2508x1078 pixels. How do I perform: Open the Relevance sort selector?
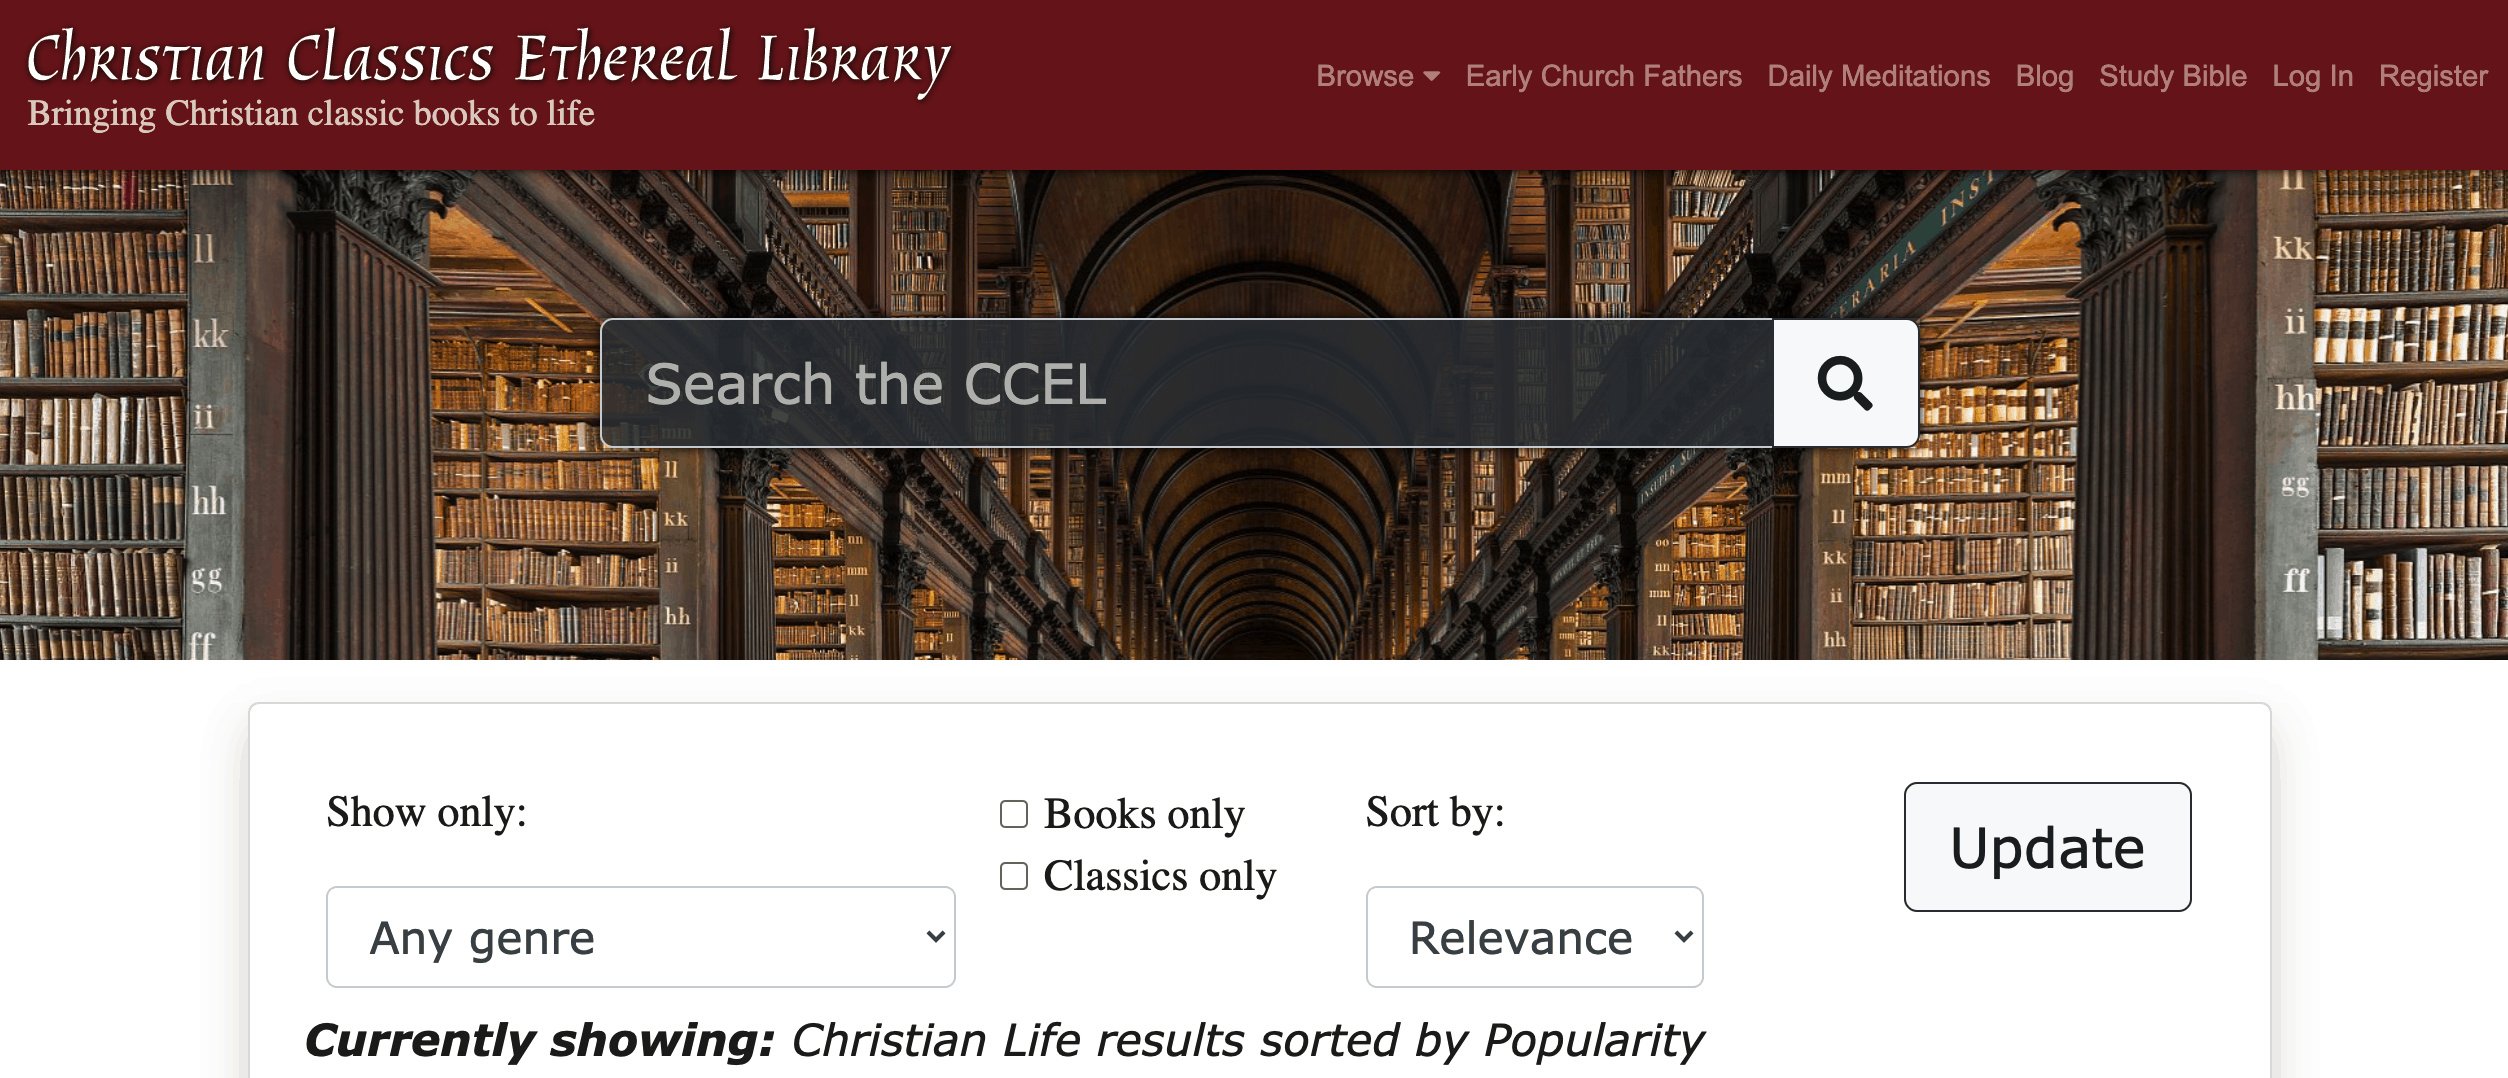[x=1533, y=935]
